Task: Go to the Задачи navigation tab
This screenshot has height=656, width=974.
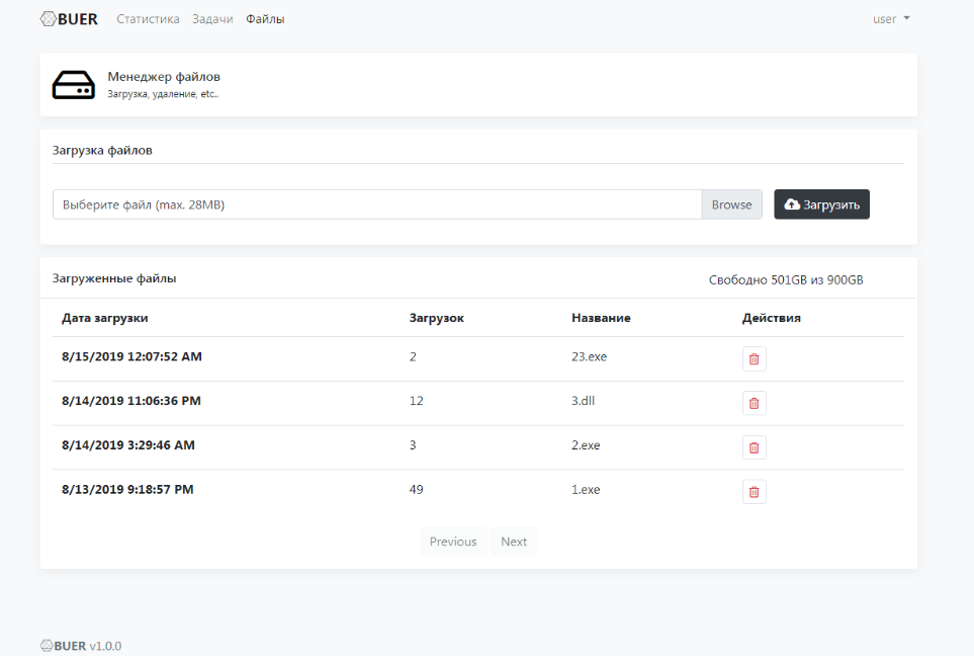Action: (212, 19)
